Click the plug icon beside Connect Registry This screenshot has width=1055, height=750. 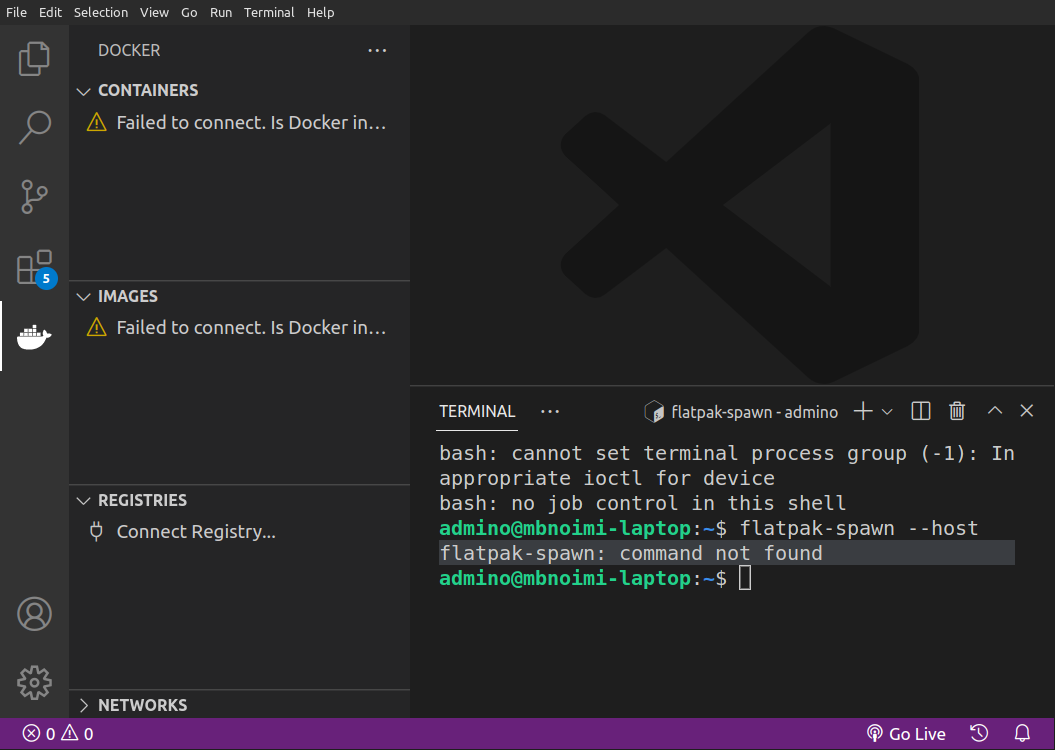(96, 531)
